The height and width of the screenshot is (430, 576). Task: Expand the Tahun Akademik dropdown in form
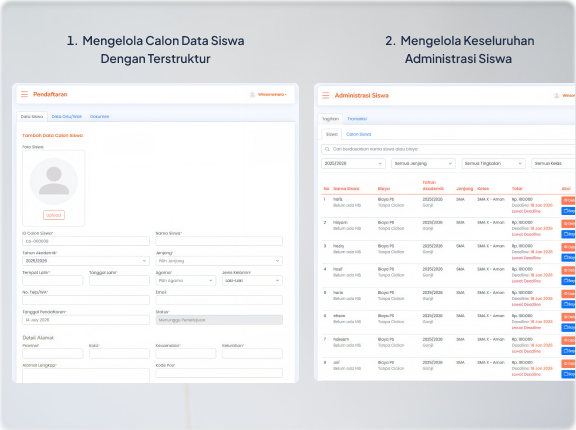(86, 261)
